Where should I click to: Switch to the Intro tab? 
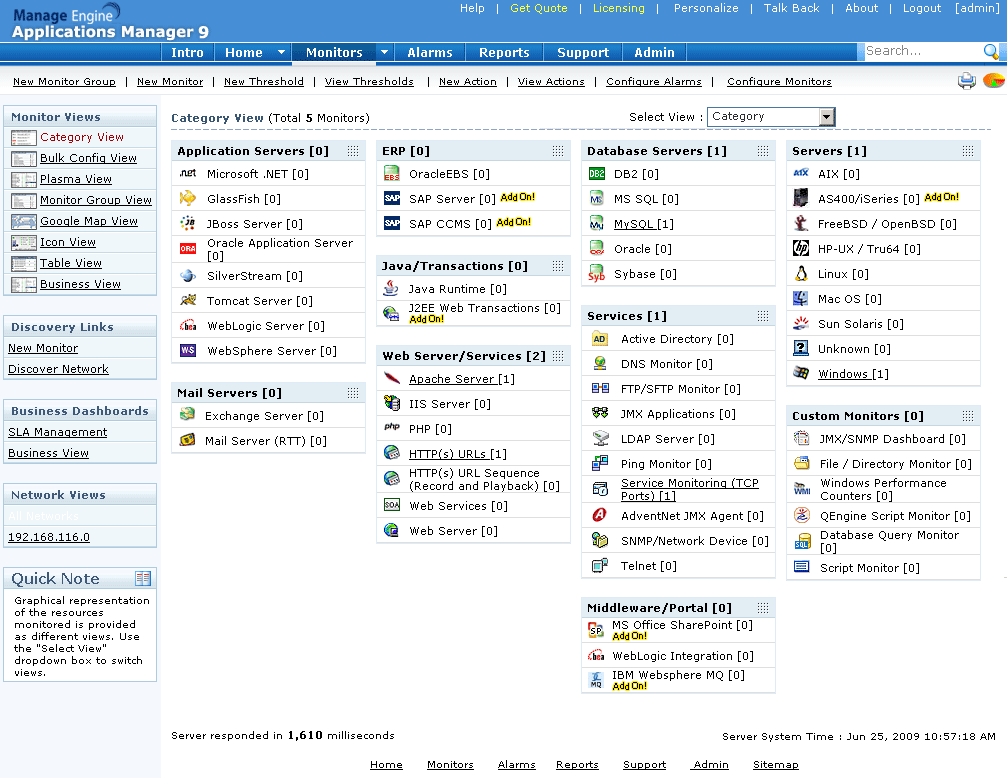click(188, 53)
